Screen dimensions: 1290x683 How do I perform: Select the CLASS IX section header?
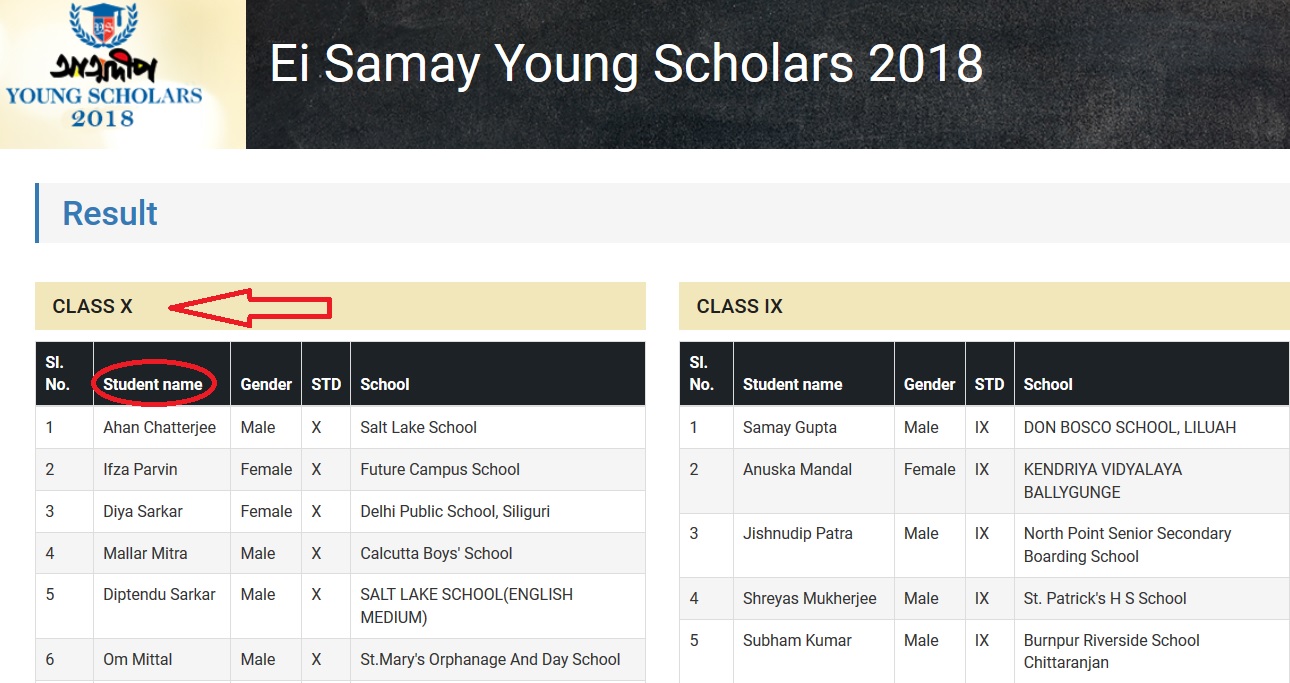pos(739,307)
